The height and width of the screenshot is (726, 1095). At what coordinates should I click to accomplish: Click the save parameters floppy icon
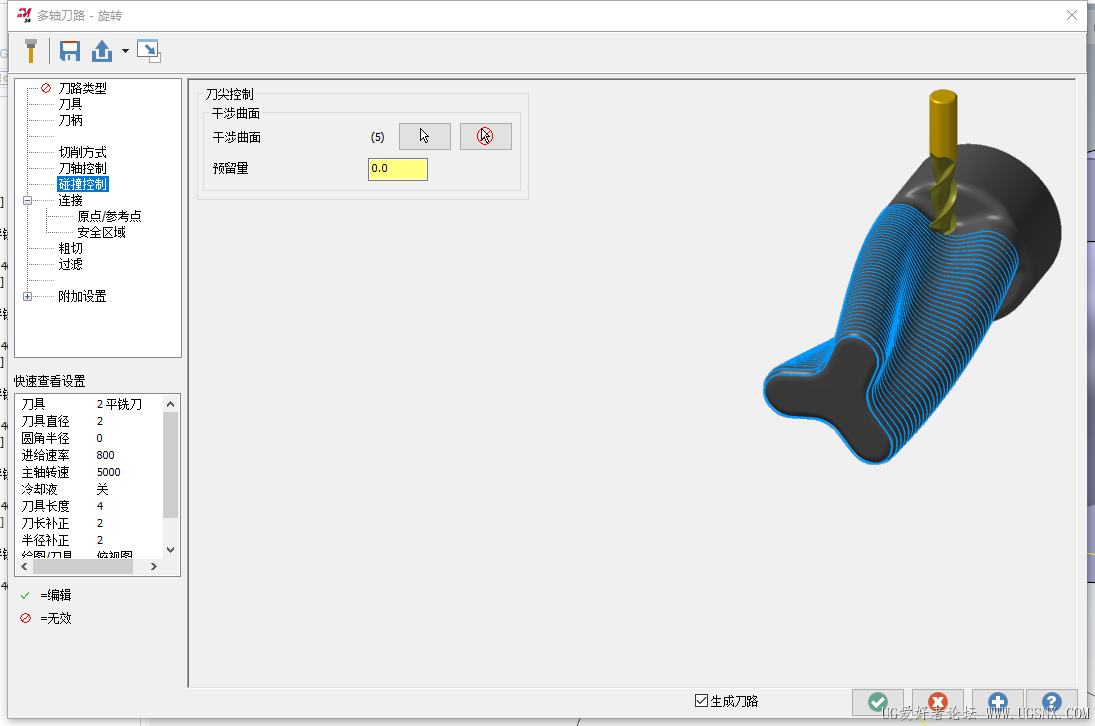click(70, 51)
